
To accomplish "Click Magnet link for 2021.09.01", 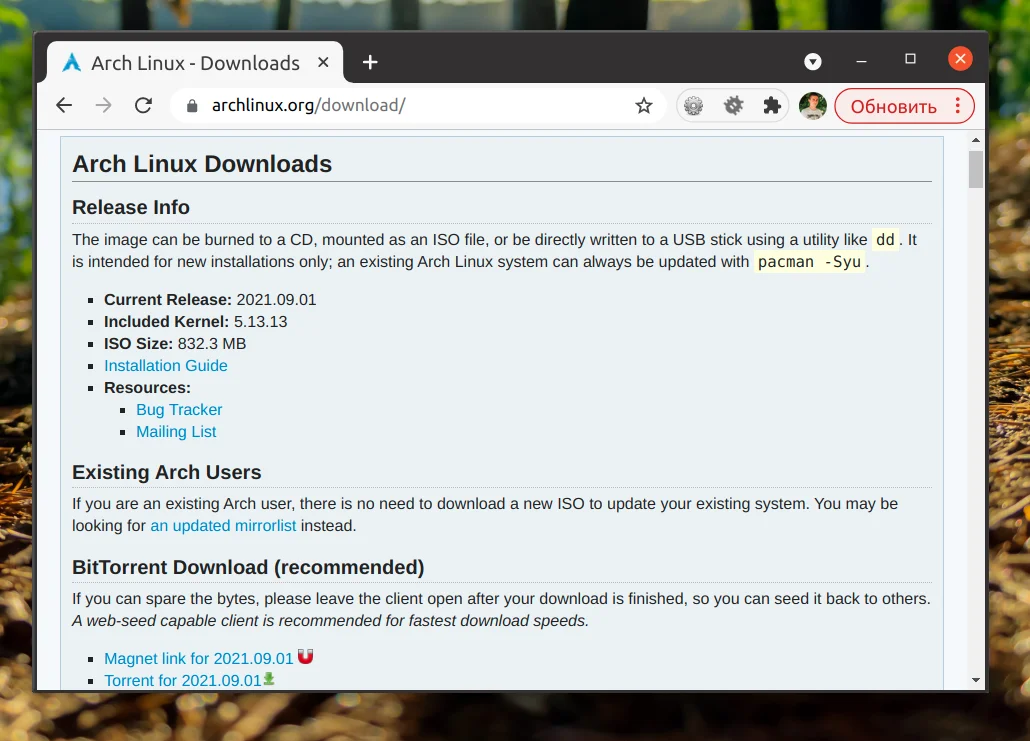I will tap(198, 658).
